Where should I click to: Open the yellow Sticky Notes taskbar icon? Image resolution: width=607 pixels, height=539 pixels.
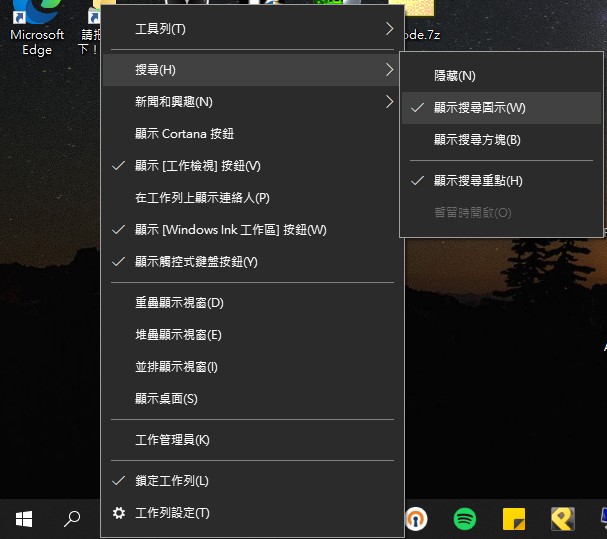point(514,518)
